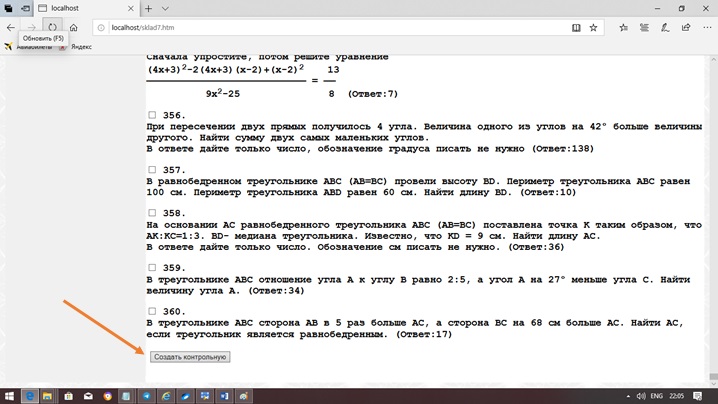Tick the checkbox for problem 360
Image resolution: width=718 pixels, height=404 pixels.
point(151,311)
